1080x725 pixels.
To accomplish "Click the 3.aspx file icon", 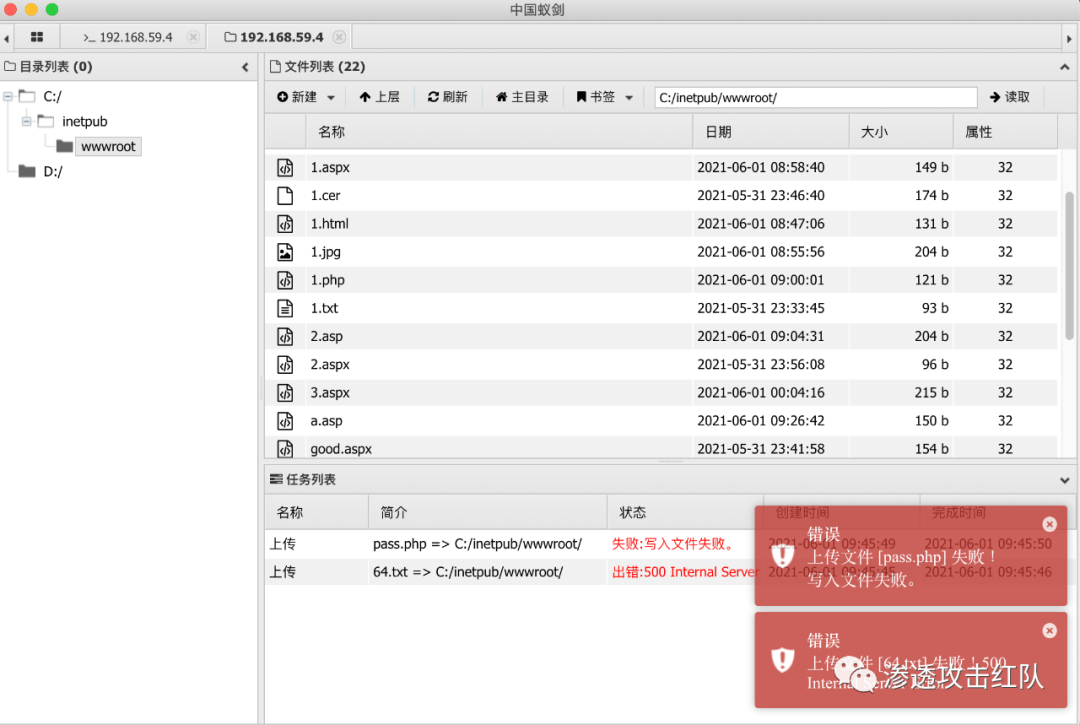I will [285, 393].
